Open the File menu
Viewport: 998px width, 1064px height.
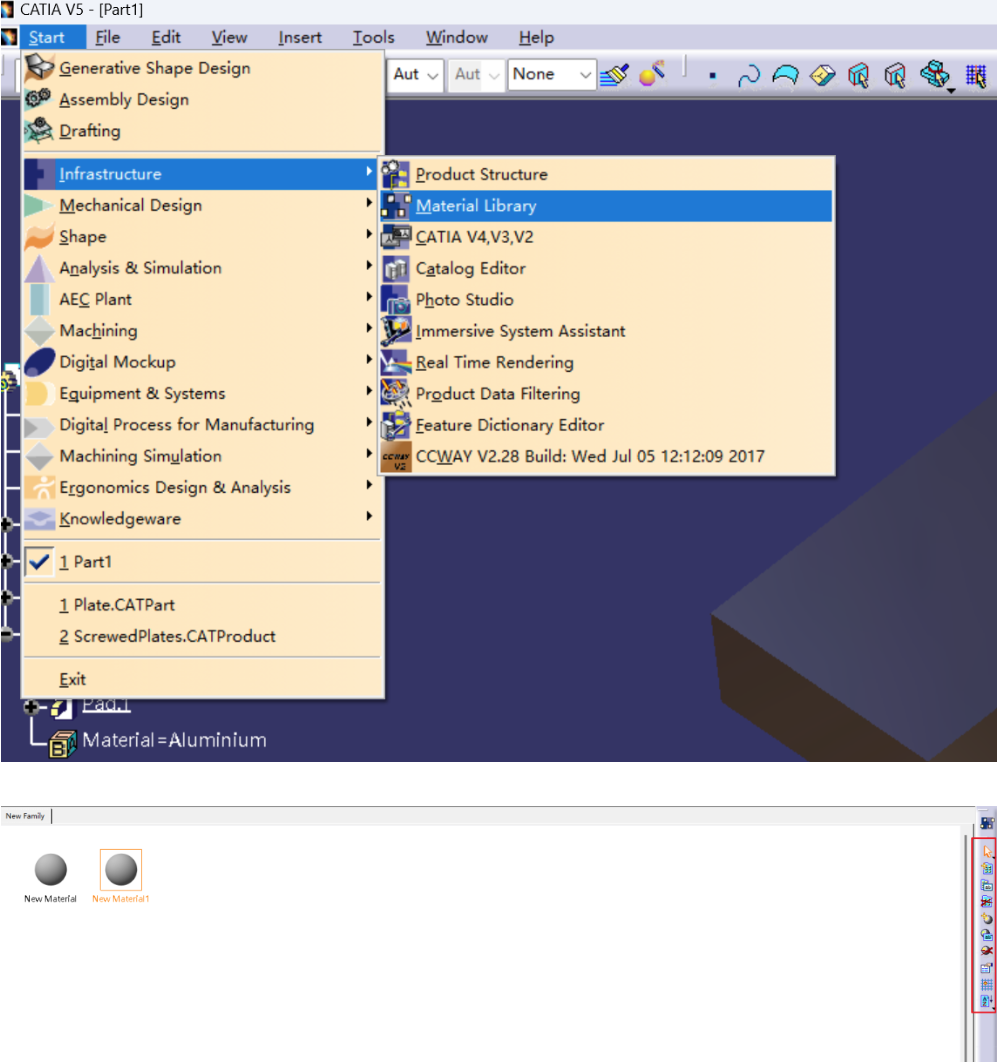[107, 37]
